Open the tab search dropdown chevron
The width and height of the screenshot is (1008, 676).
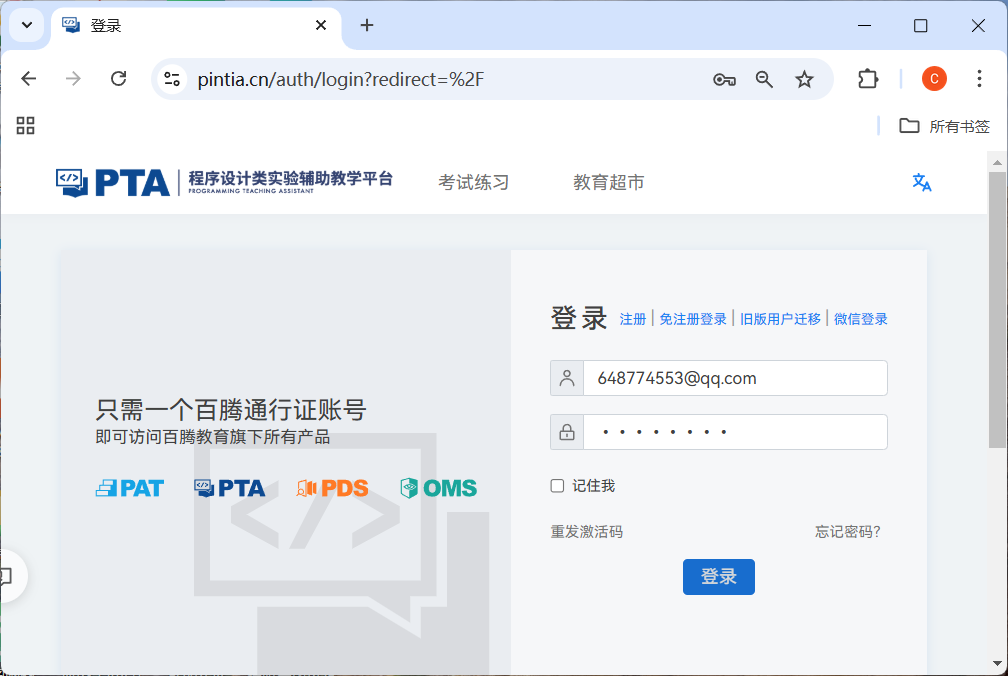(x=27, y=25)
